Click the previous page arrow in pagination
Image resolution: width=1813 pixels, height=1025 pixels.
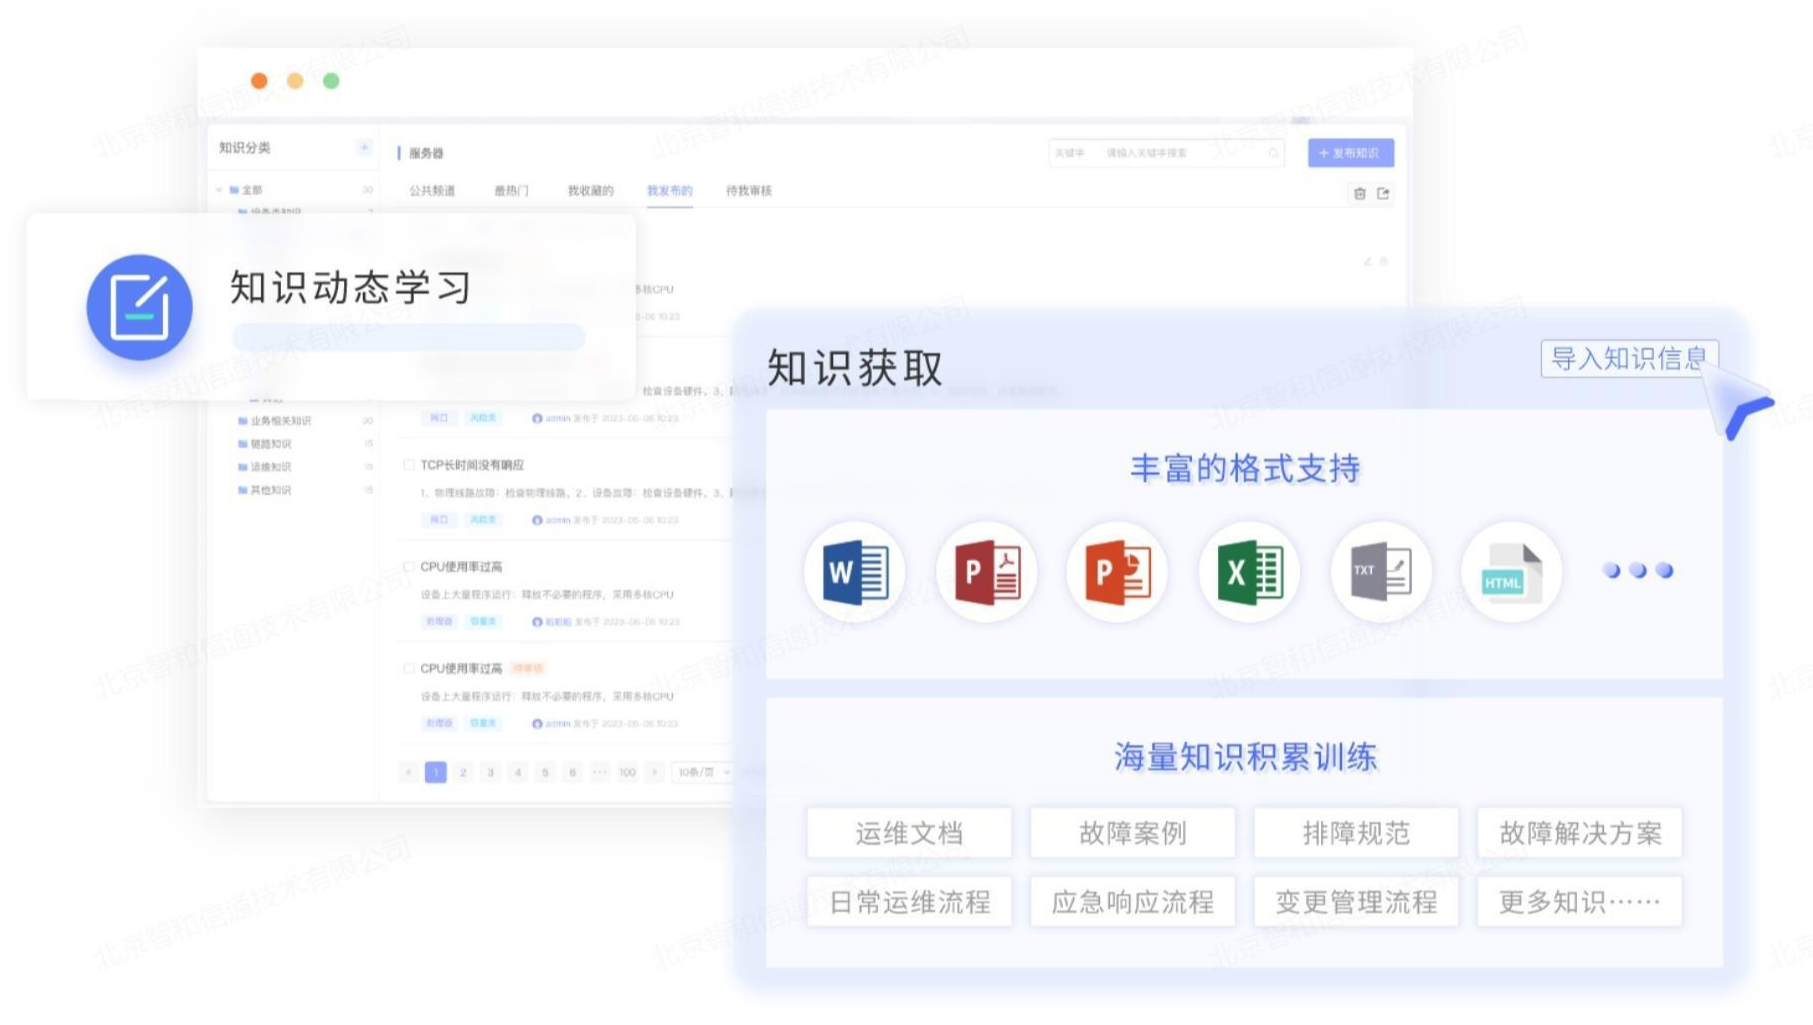[x=408, y=772]
